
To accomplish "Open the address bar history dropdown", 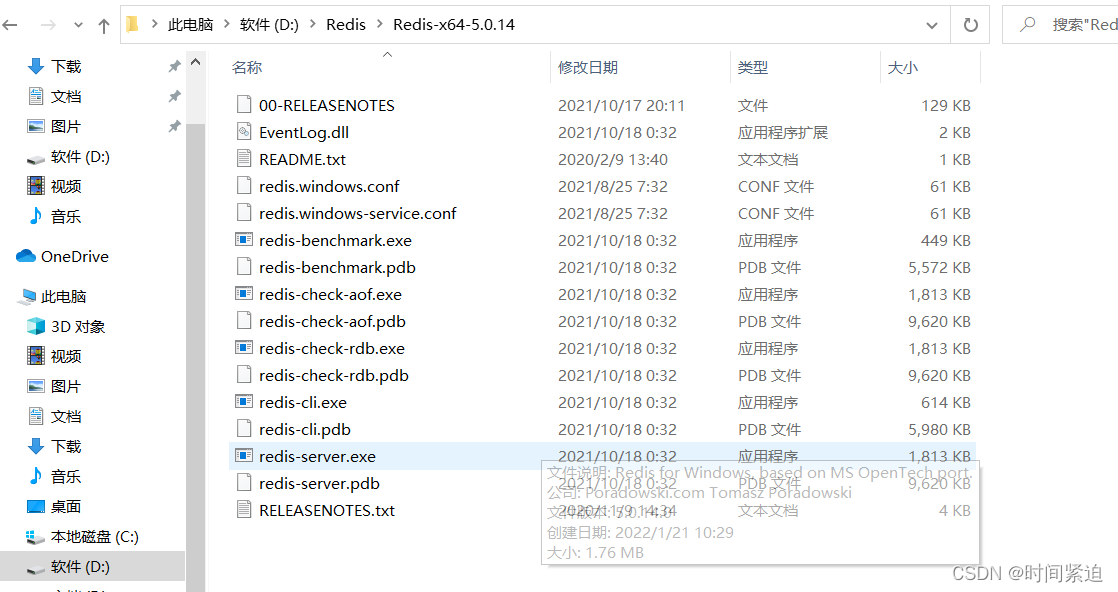I will point(932,25).
